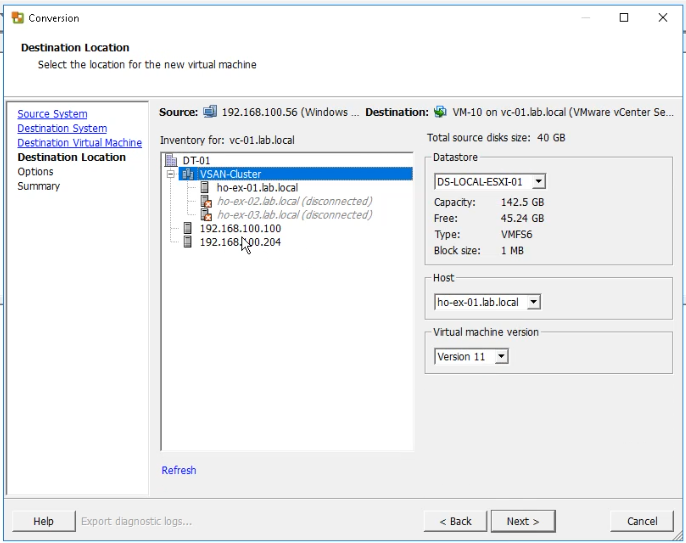The height and width of the screenshot is (543, 686).
Task: Click the Version 11 combo box
Action: 471,357
